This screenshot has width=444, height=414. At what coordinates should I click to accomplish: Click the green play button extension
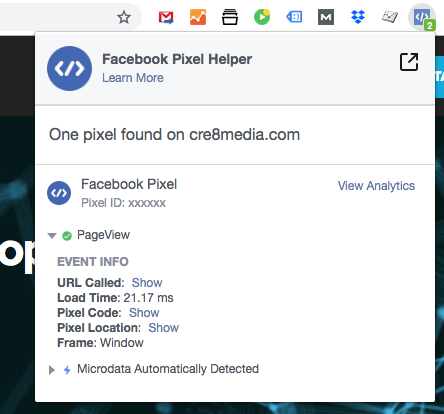tap(262, 17)
